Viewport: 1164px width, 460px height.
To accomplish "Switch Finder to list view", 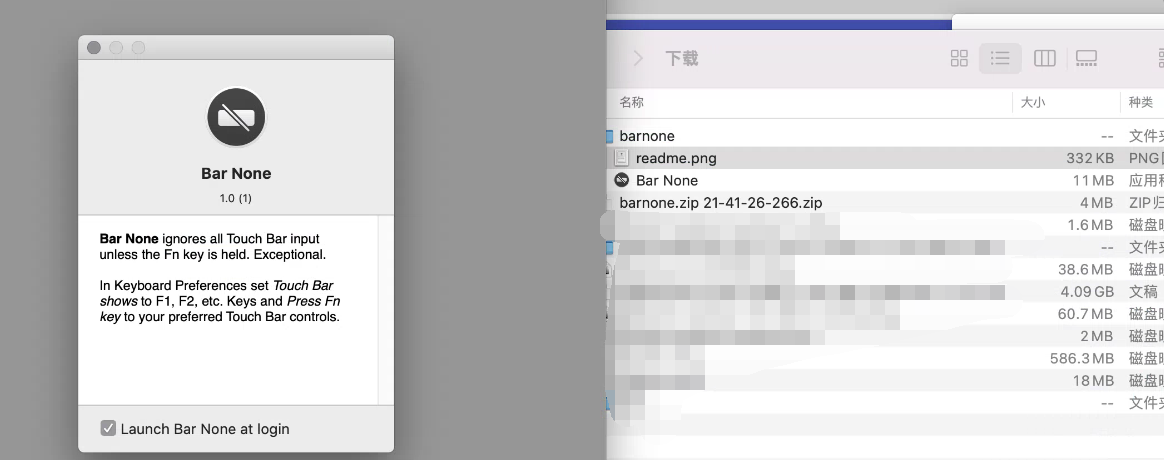I will pyautogui.click(x=1000, y=58).
